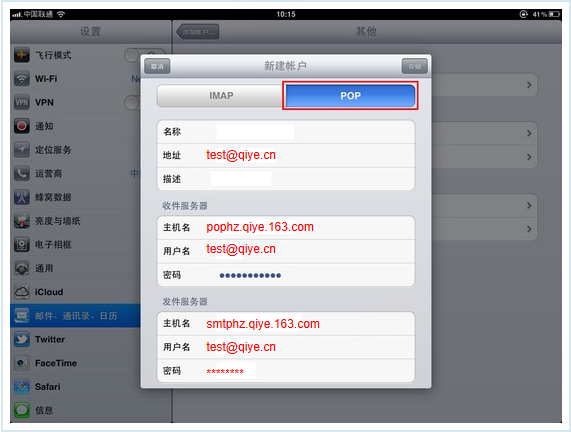Tap the Wi-Fi signal icon in status bar

pyautogui.click(x=61, y=14)
